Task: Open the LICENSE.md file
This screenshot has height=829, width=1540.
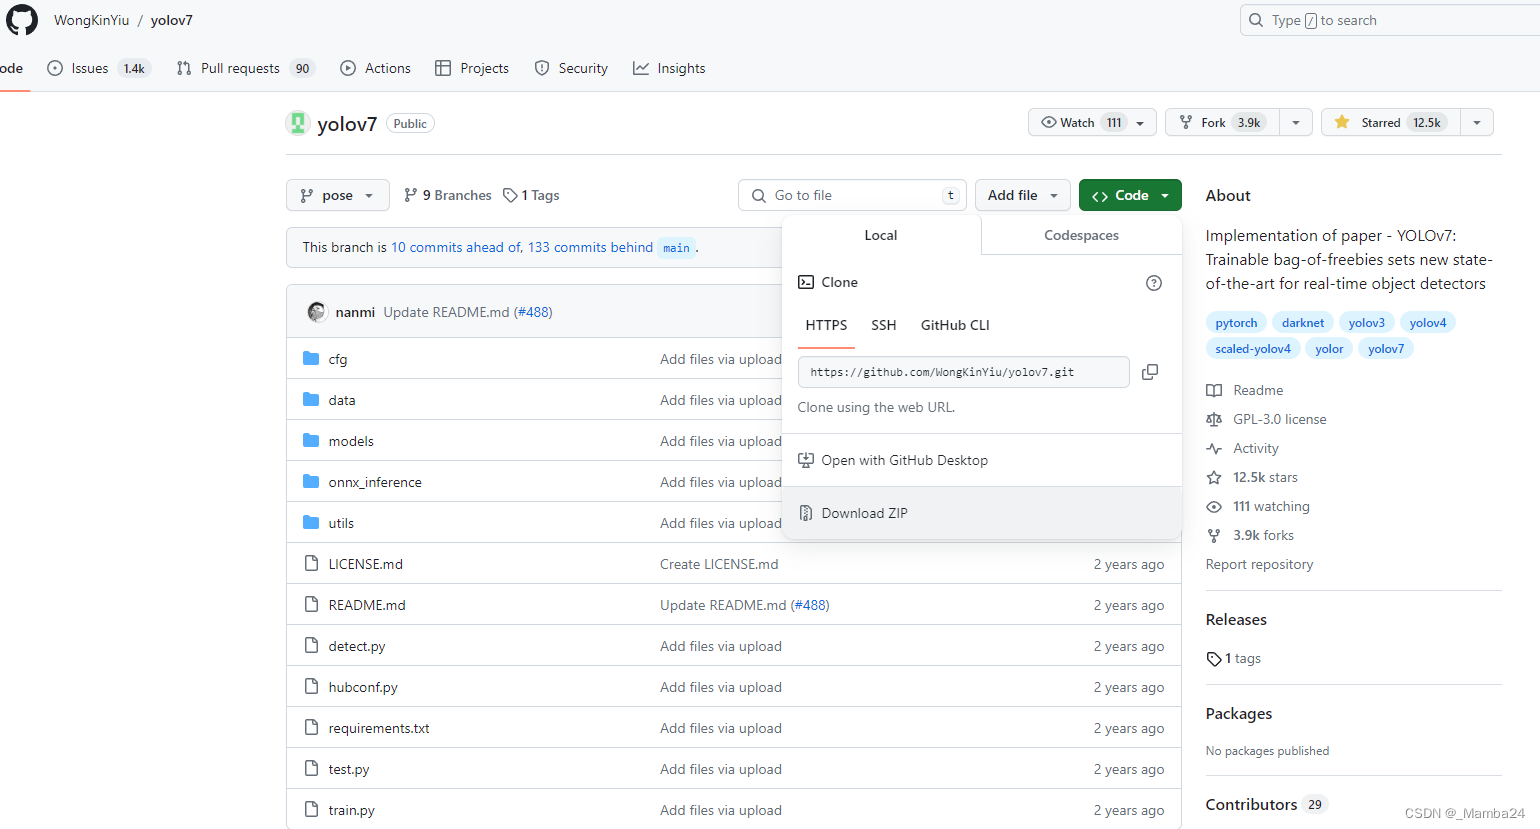Action: tap(366, 564)
